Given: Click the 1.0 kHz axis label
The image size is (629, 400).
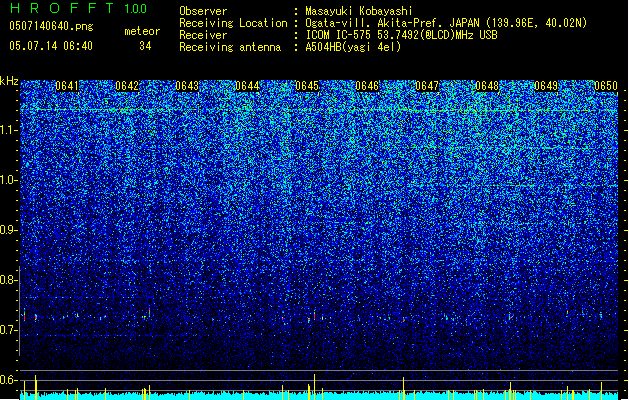Looking at the screenshot, I should pyautogui.click(x=8, y=180).
